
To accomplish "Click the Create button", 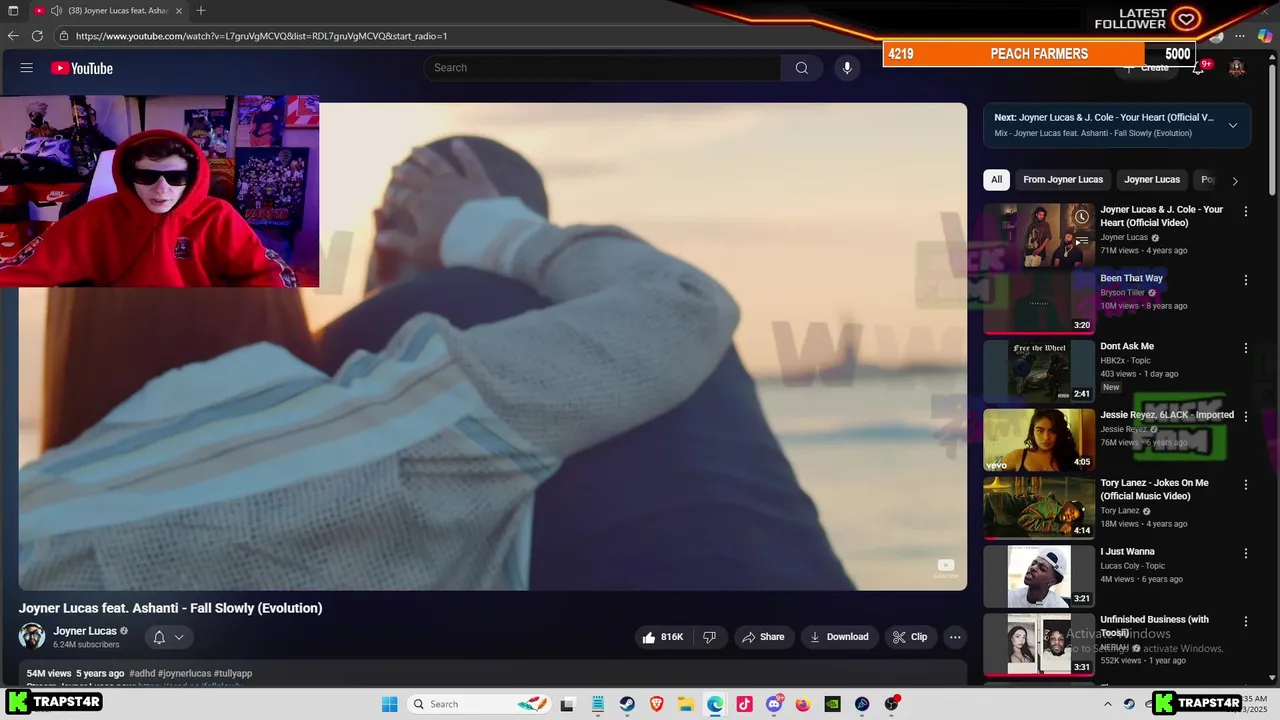I will (x=1146, y=68).
